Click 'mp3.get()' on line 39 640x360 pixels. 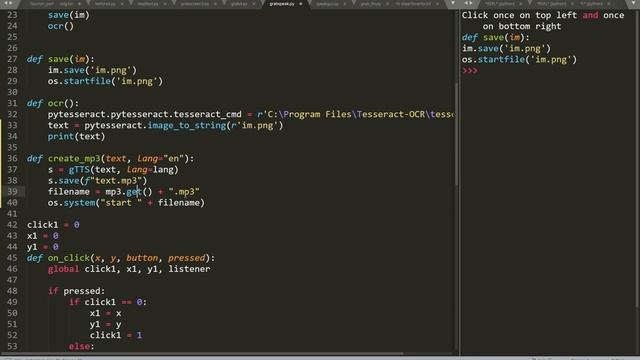pos(129,191)
